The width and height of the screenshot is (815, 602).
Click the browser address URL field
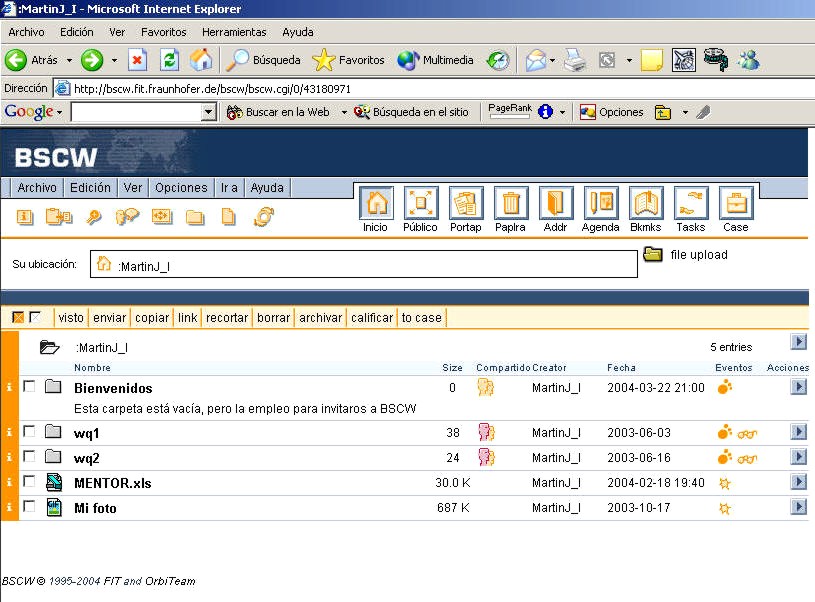click(x=400, y=88)
